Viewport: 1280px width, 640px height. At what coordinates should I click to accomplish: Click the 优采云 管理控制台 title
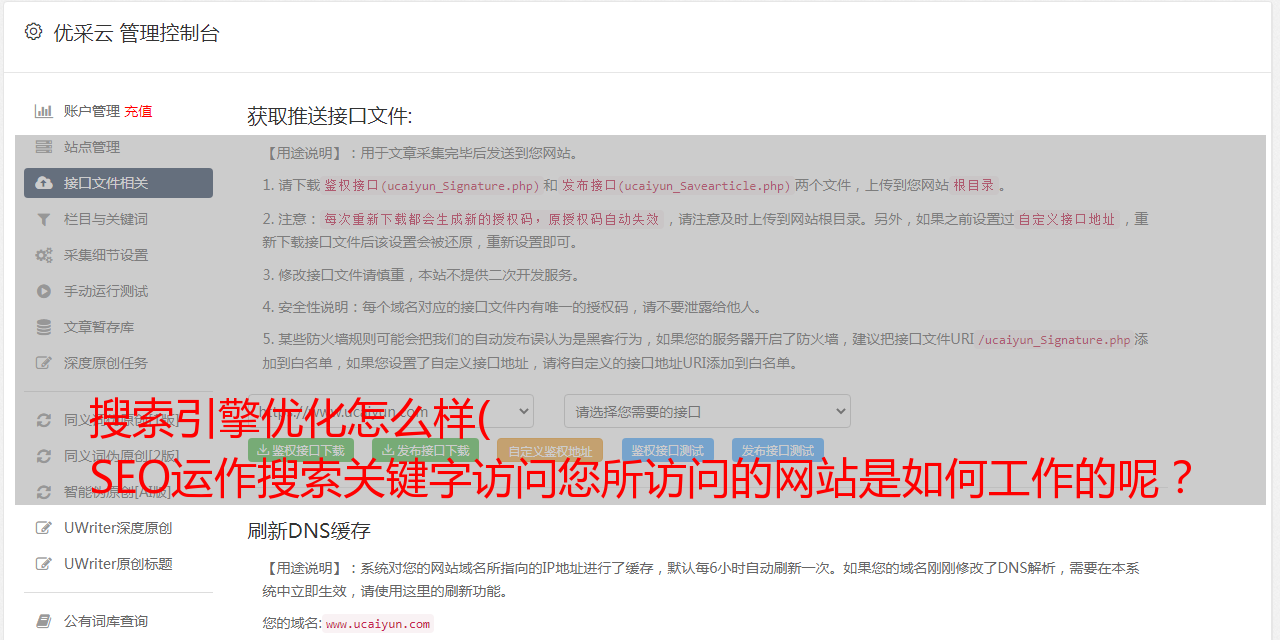136,33
